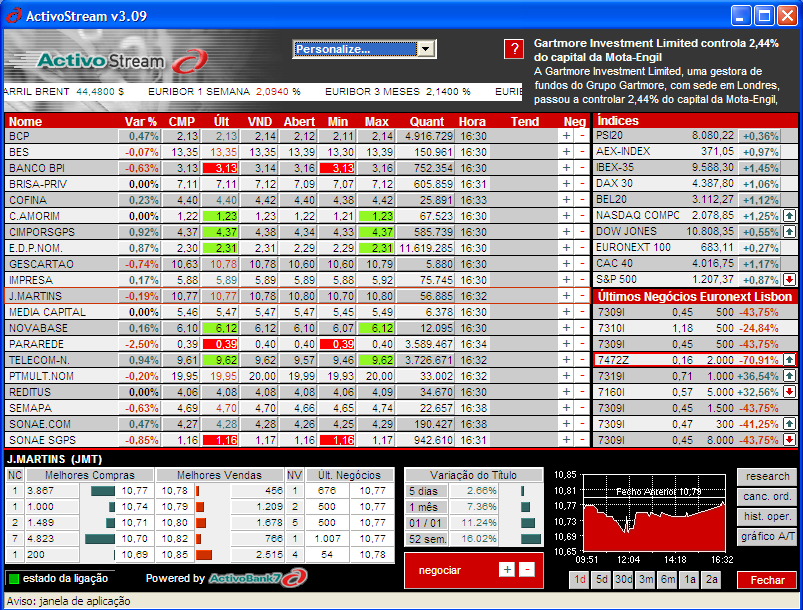This screenshot has height=610, width=803.
Task: Click the minus icon in negociar panel
Action: [x=527, y=569]
